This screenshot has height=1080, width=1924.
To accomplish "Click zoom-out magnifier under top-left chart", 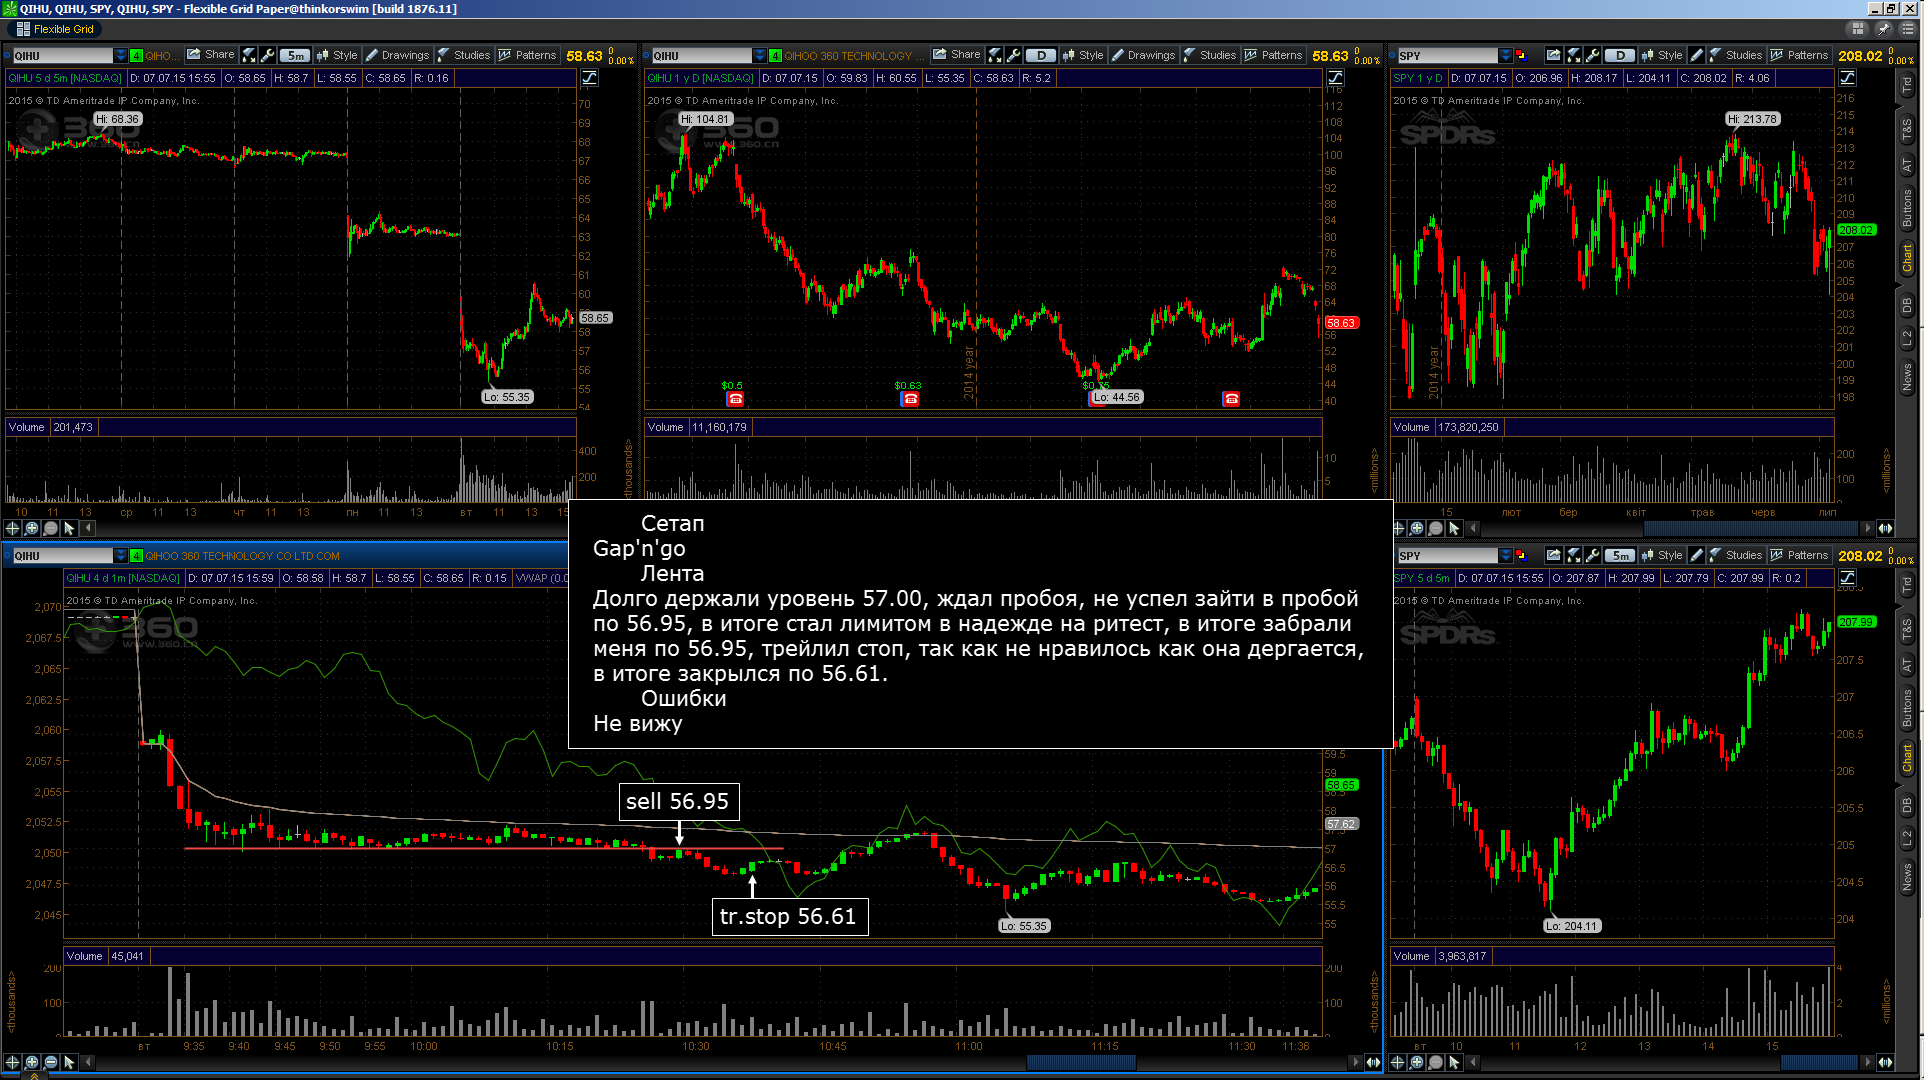I will tap(51, 528).
